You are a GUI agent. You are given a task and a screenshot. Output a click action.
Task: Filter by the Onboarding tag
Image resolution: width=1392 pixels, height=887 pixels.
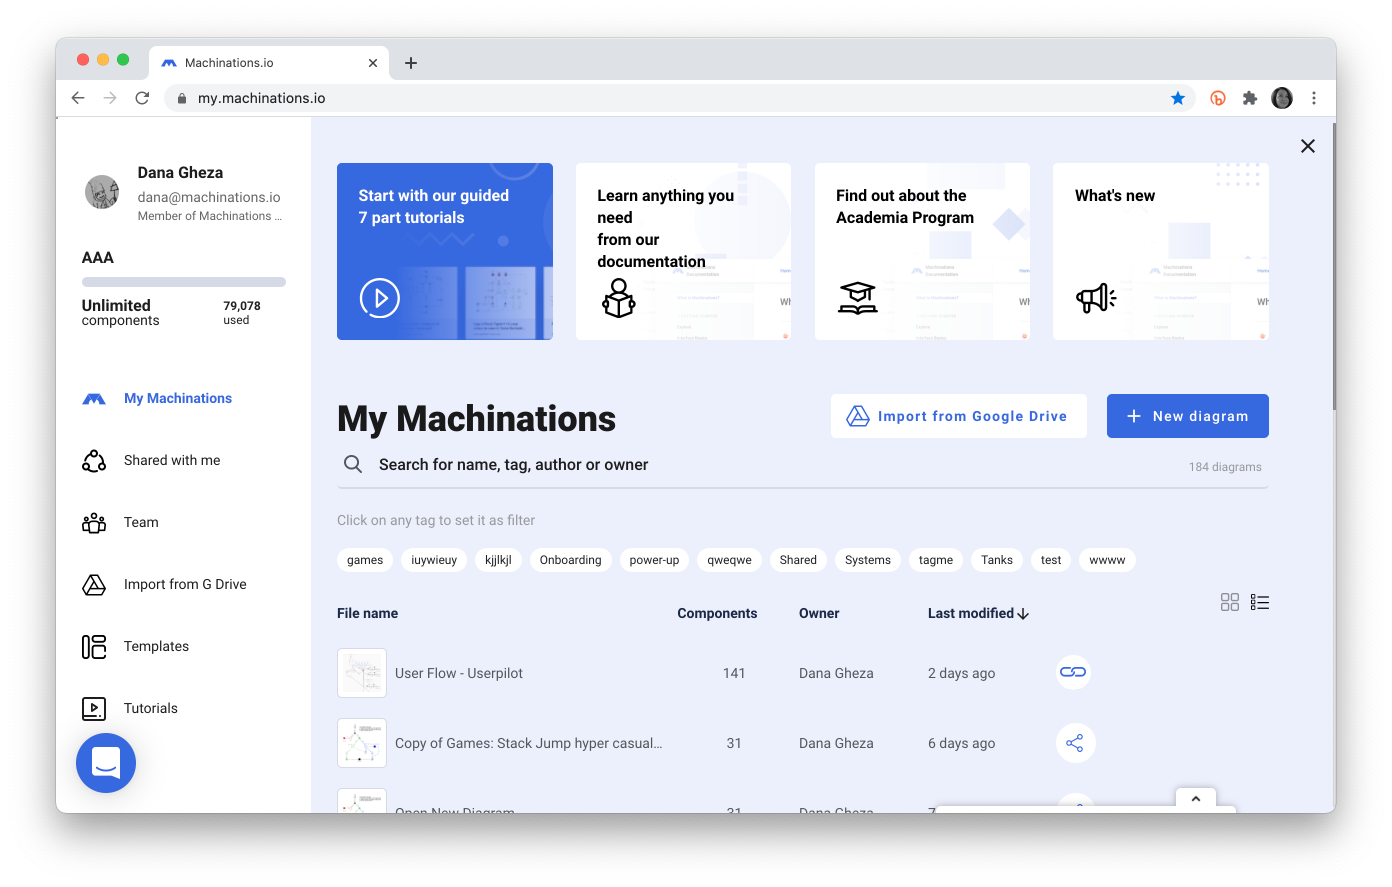click(x=571, y=560)
